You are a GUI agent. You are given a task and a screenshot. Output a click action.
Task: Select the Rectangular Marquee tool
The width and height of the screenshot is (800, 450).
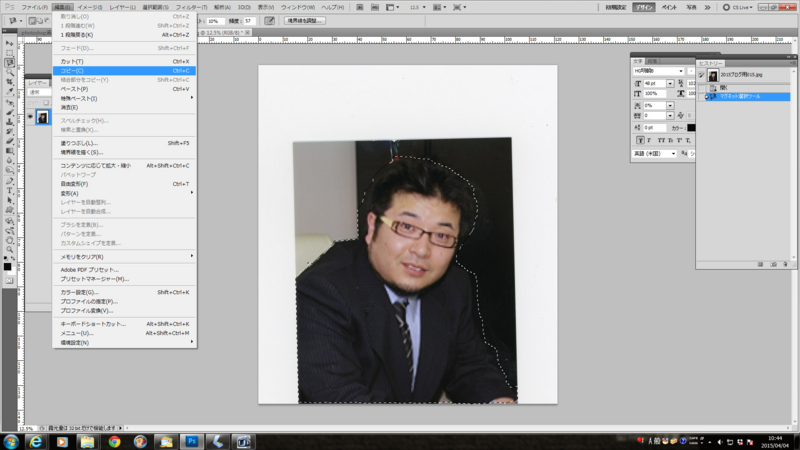pos(10,53)
